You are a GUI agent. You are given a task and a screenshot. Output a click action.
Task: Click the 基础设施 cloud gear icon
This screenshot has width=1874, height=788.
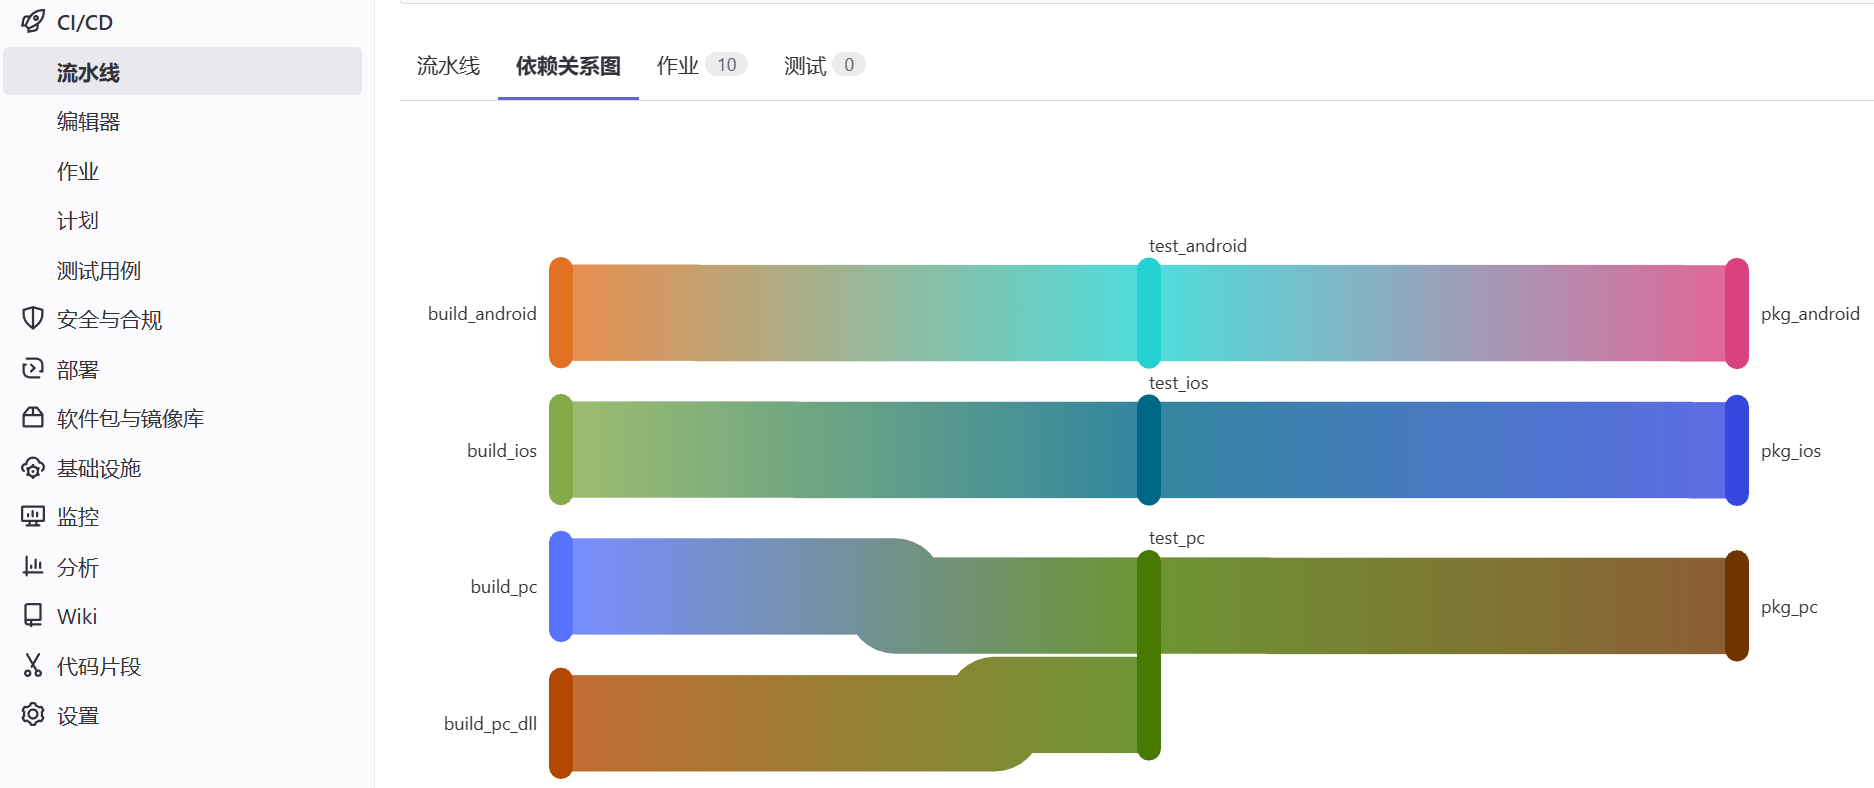pyautogui.click(x=33, y=468)
